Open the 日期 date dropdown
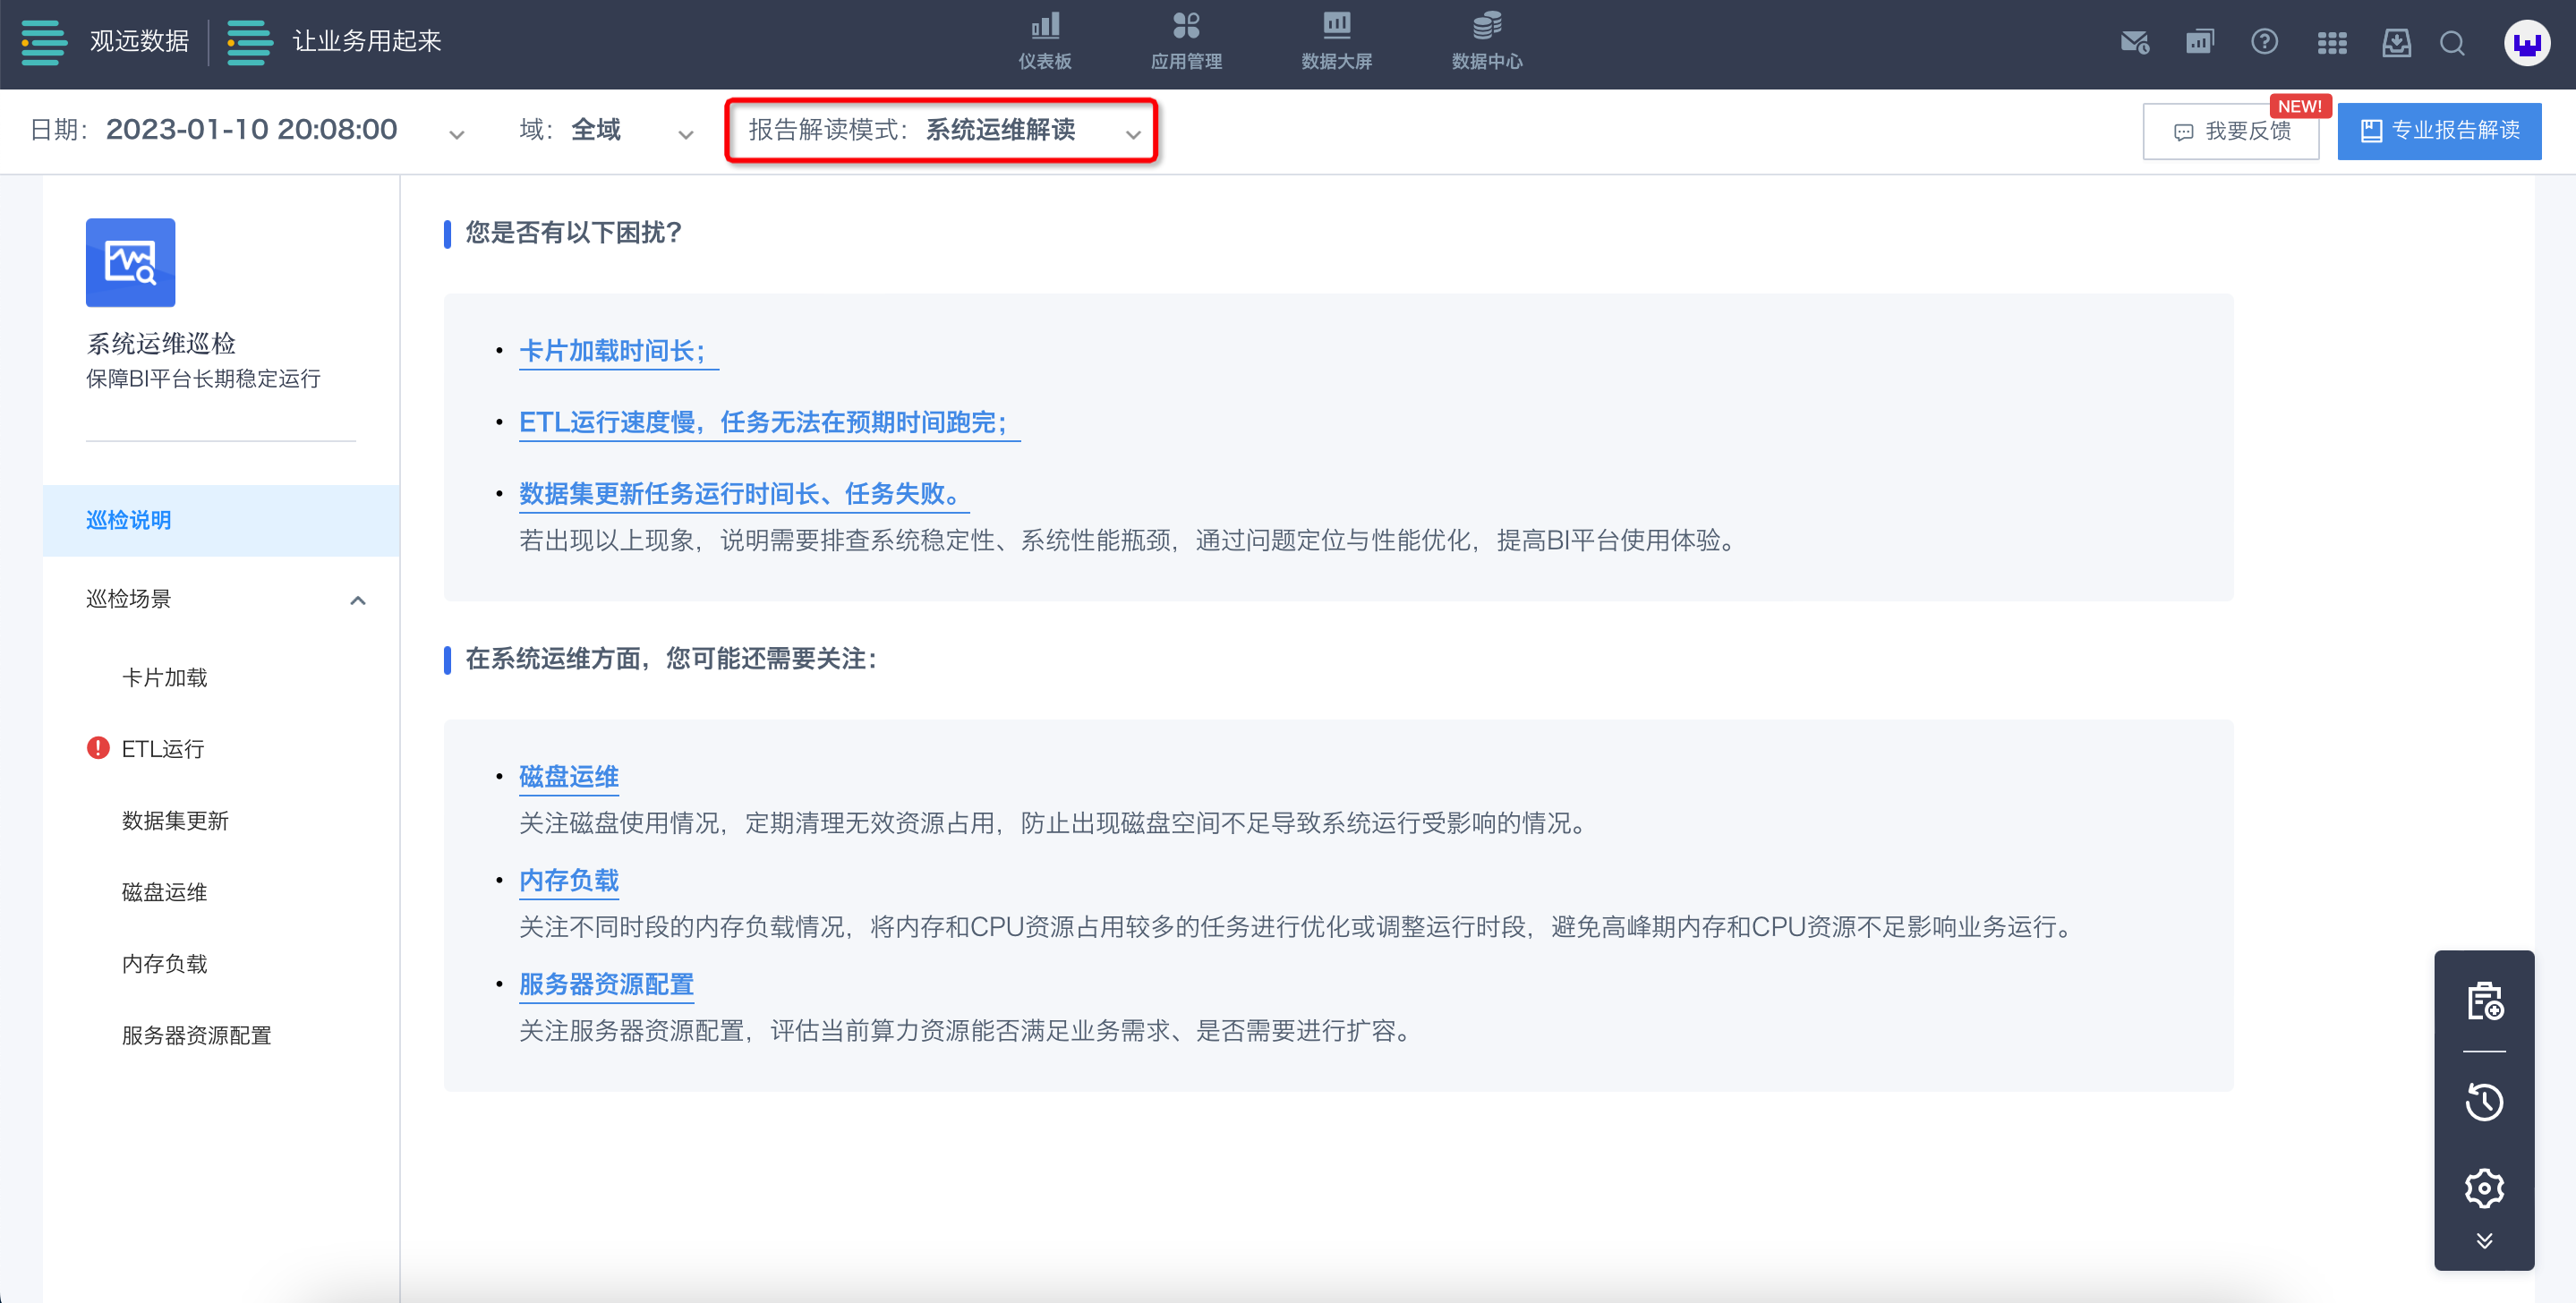Image resolution: width=2576 pixels, height=1303 pixels. 247,130
